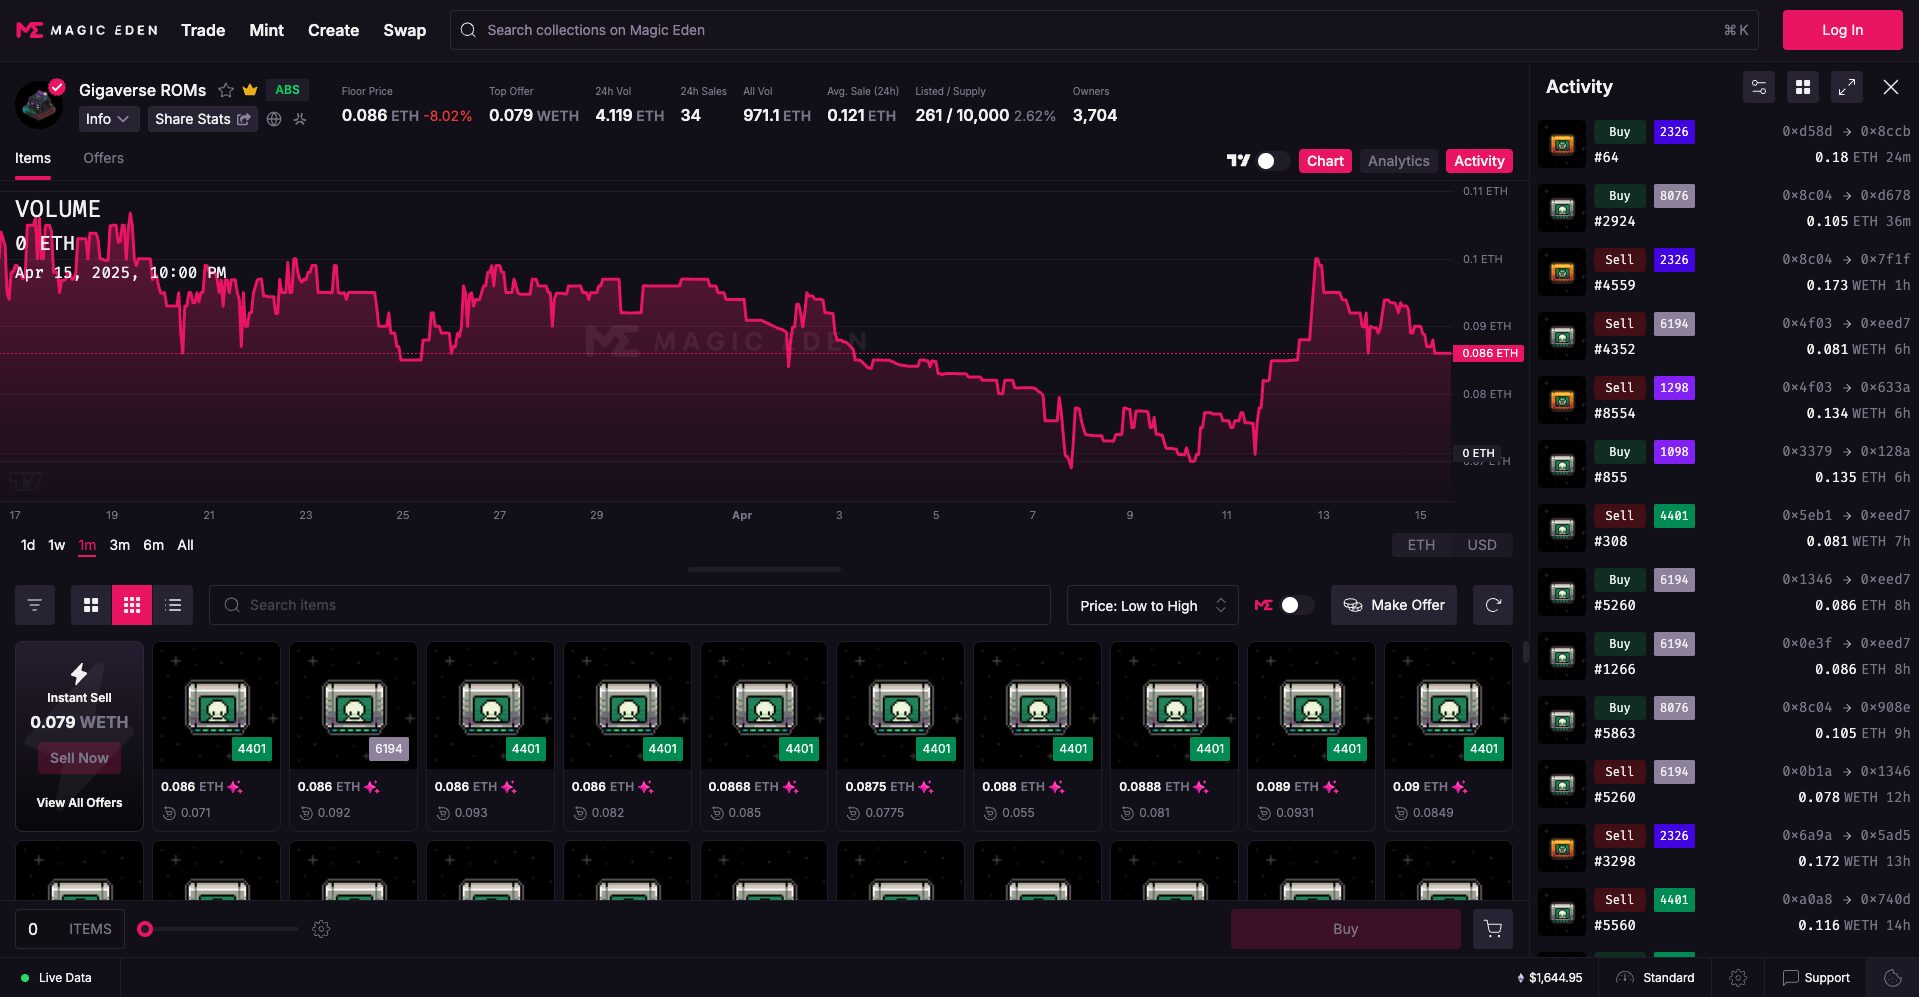
Task: Open the collection website globe icon
Action: (x=274, y=119)
